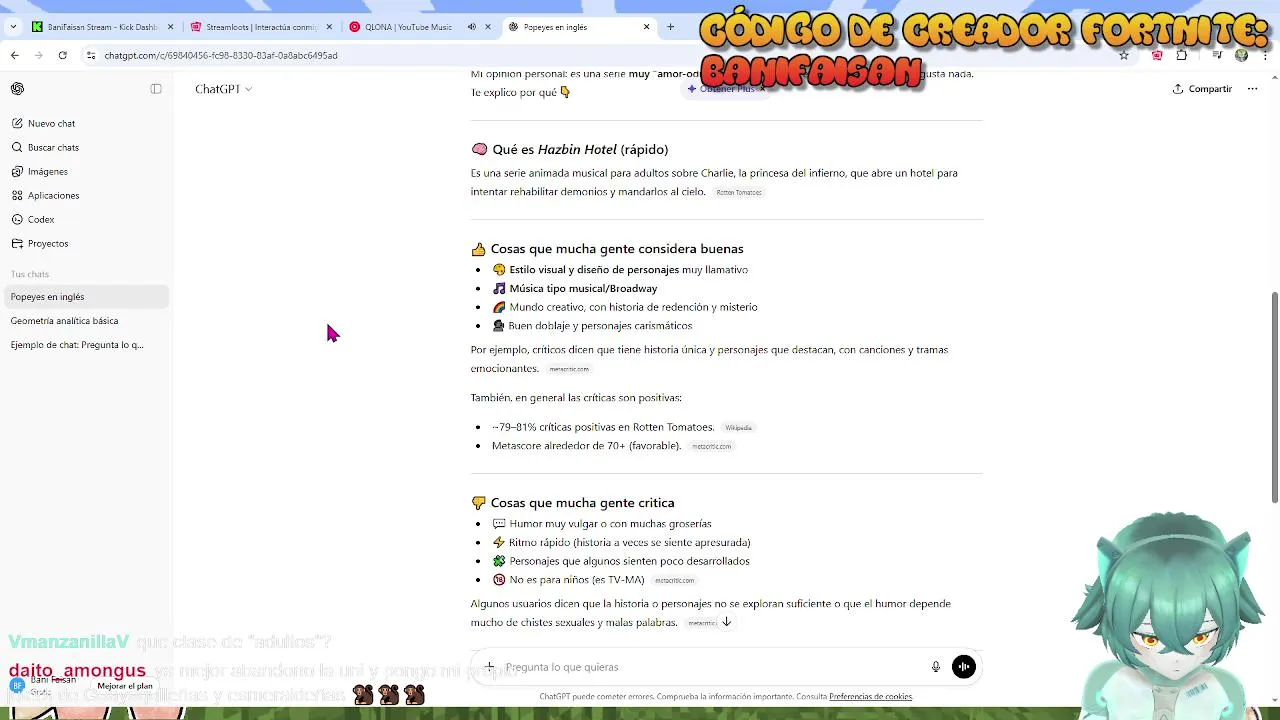The height and width of the screenshot is (720, 1280).
Task: Mute the YouTube Music tab audio icon
Action: click(x=471, y=27)
